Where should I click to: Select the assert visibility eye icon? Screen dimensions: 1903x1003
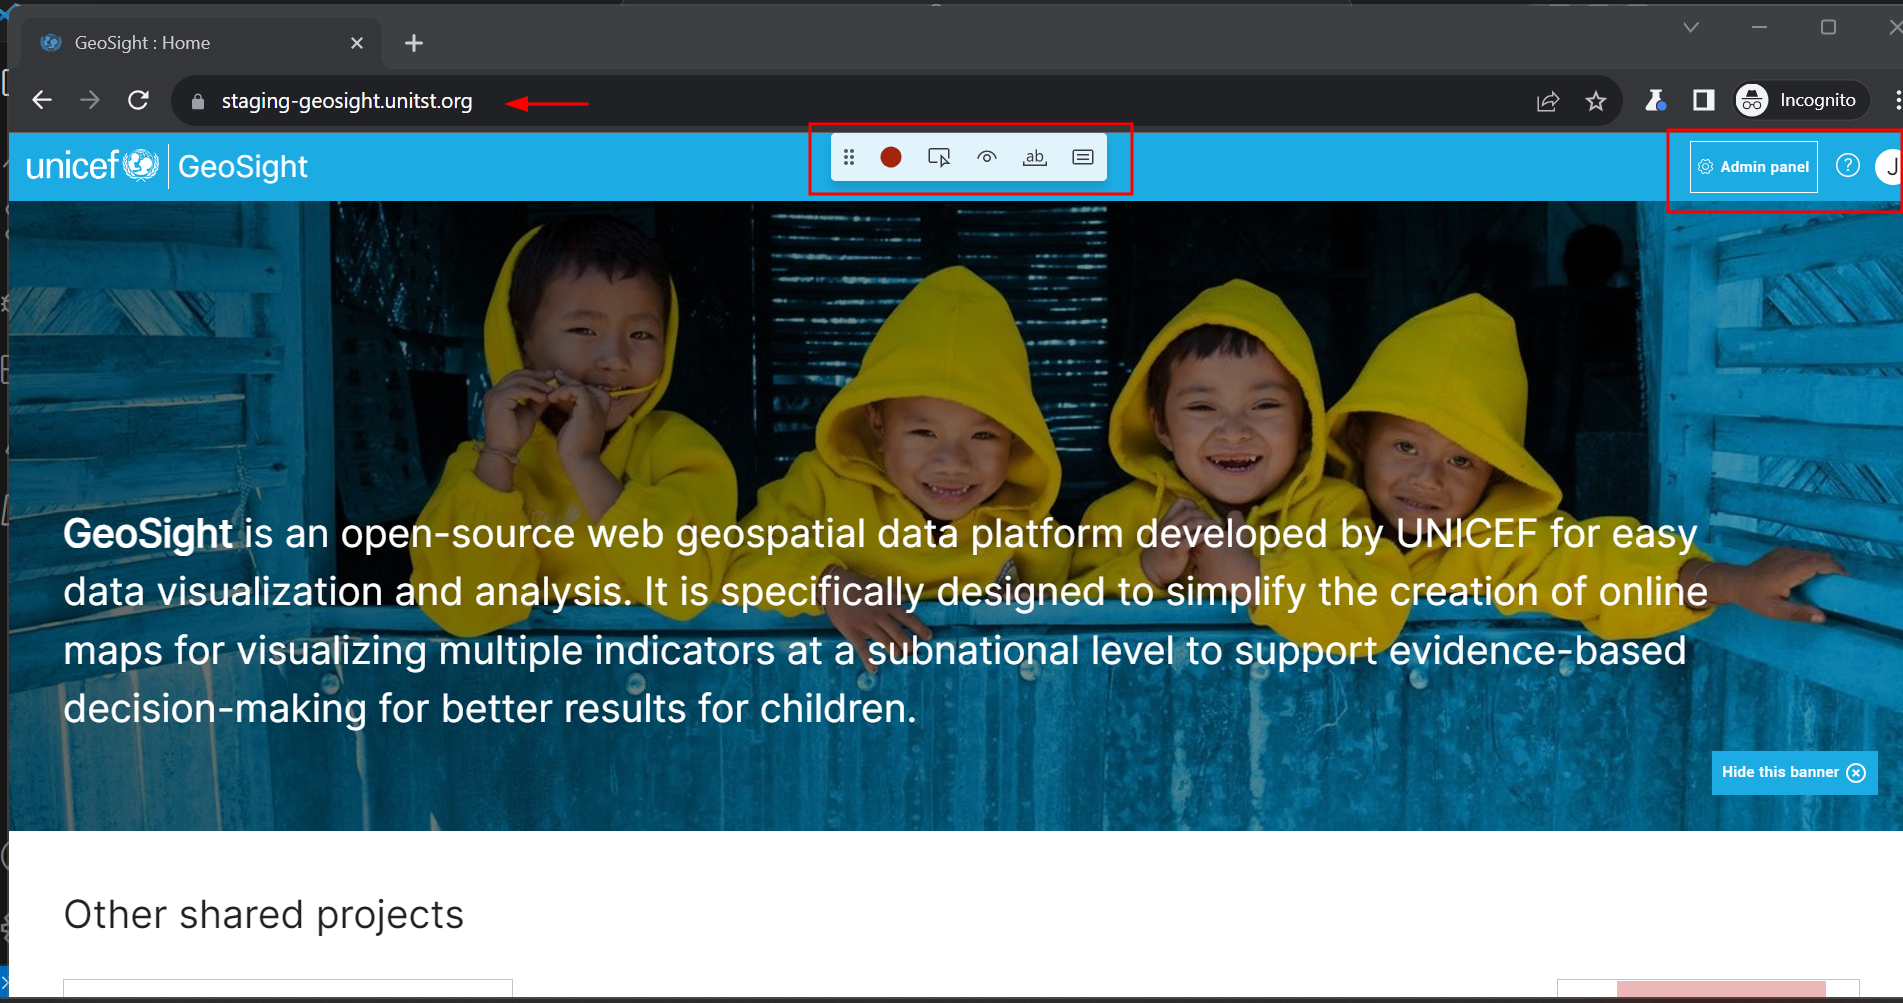(987, 157)
